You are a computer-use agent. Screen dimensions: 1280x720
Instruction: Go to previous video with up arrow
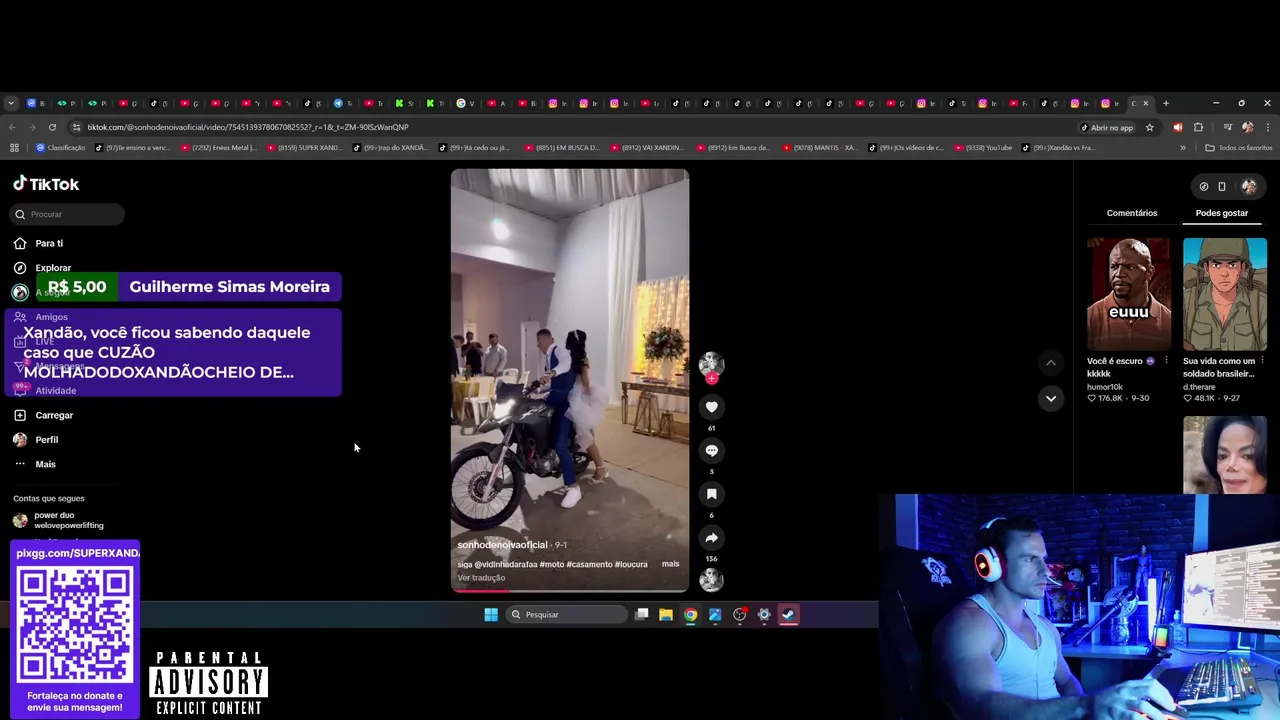tap(1050, 362)
